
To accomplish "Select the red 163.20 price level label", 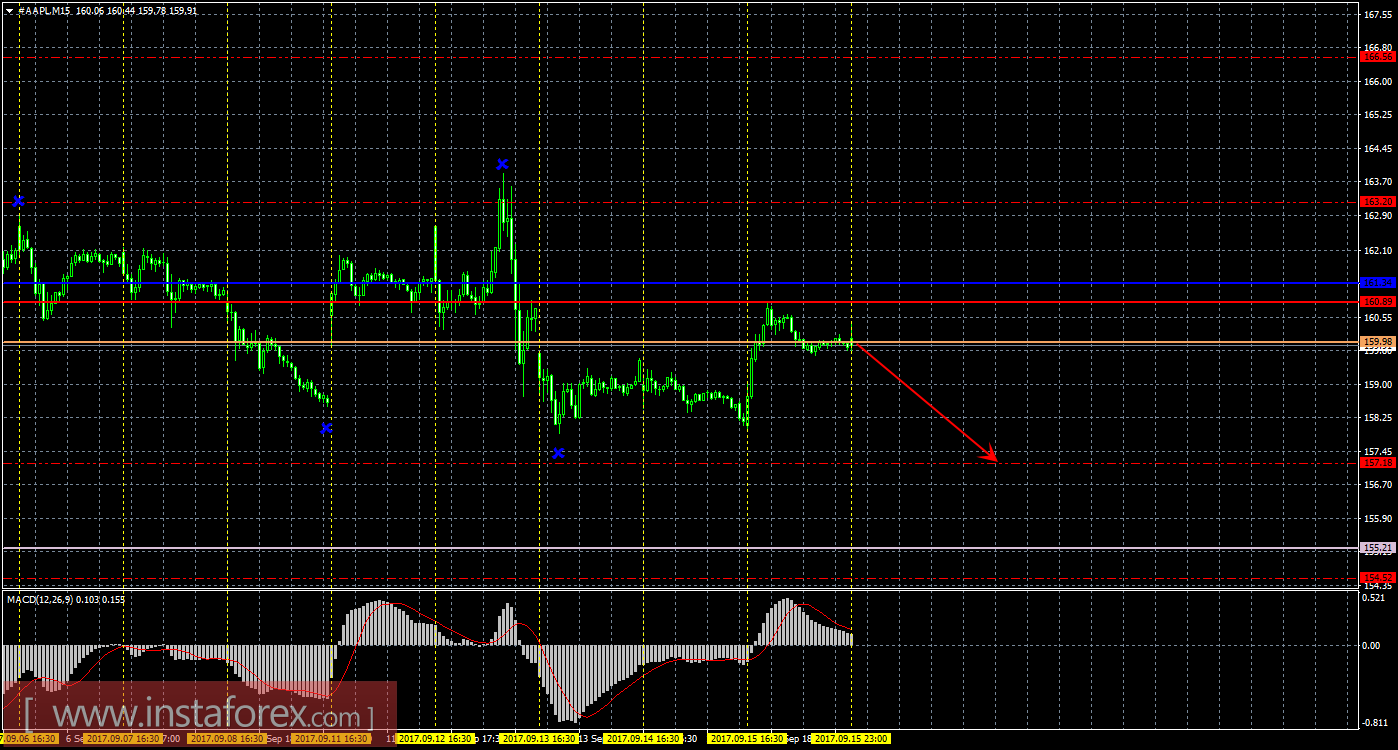I will [1378, 201].
